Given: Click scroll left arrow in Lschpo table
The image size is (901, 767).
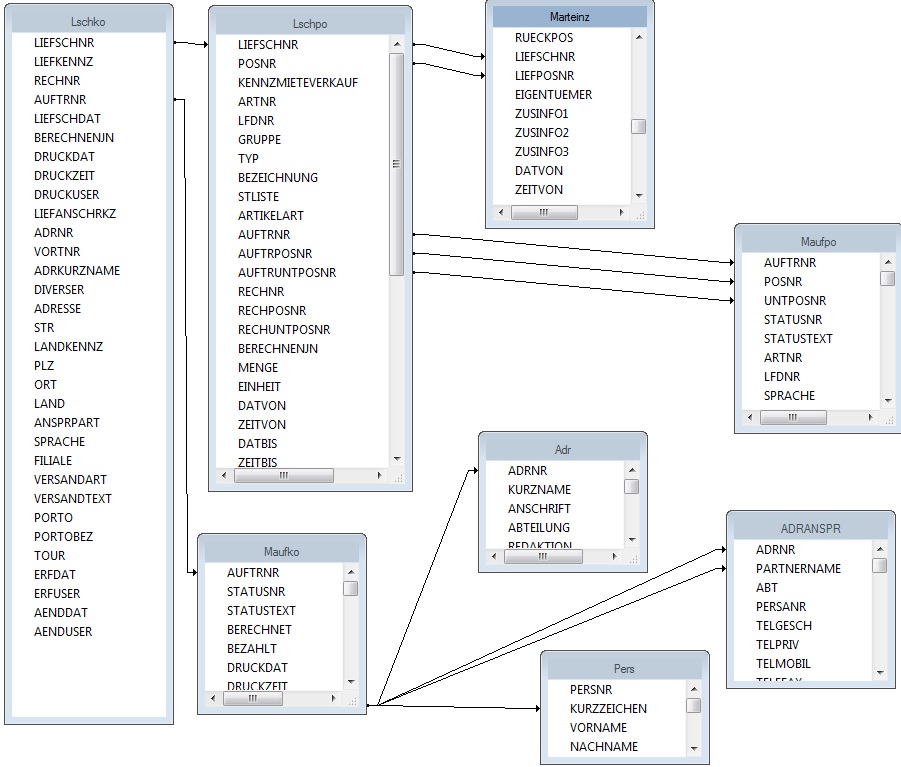Looking at the screenshot, I should click(224, 475).
